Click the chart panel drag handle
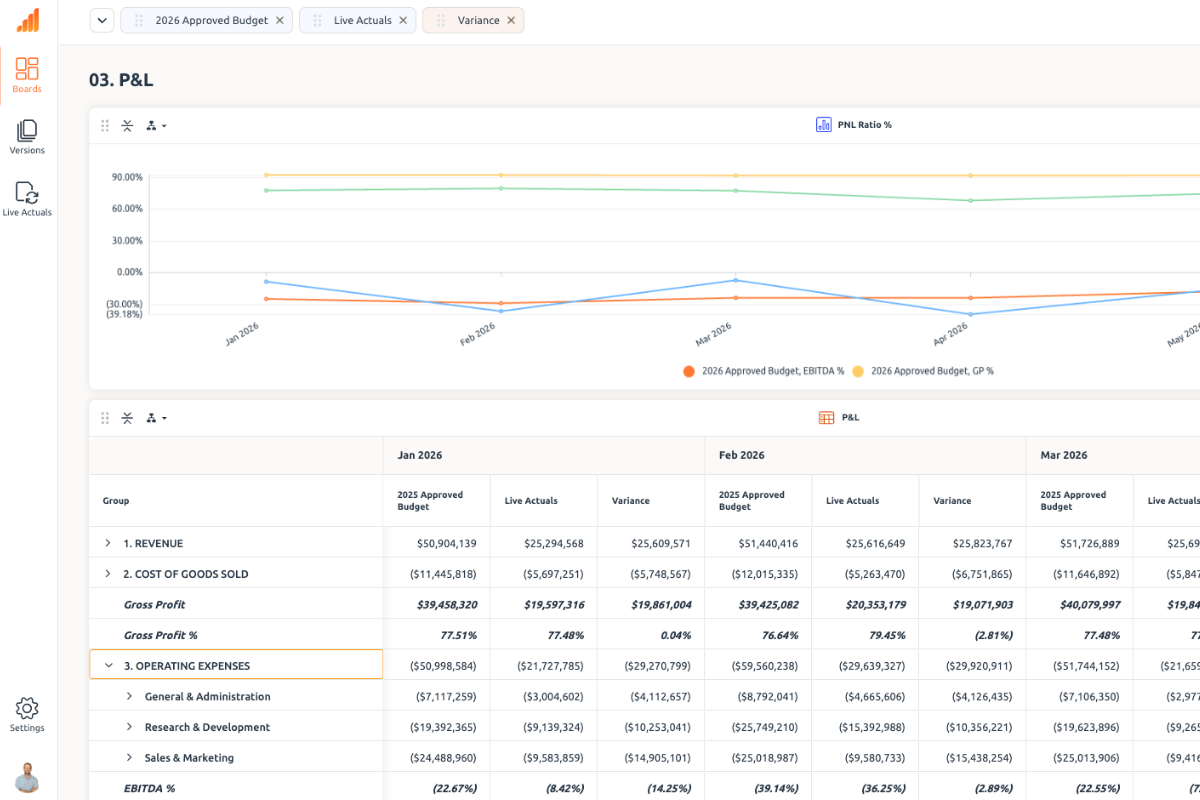Screen dimensions: 1200x800 point(105,126)
